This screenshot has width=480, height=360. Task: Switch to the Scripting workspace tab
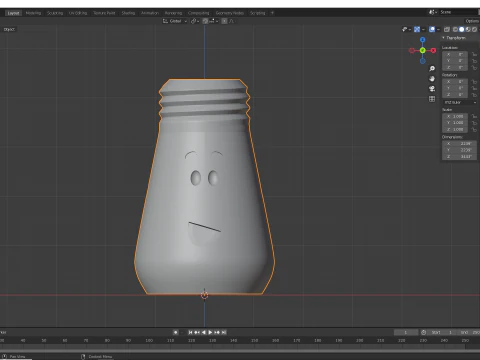(x=258, y=13)
